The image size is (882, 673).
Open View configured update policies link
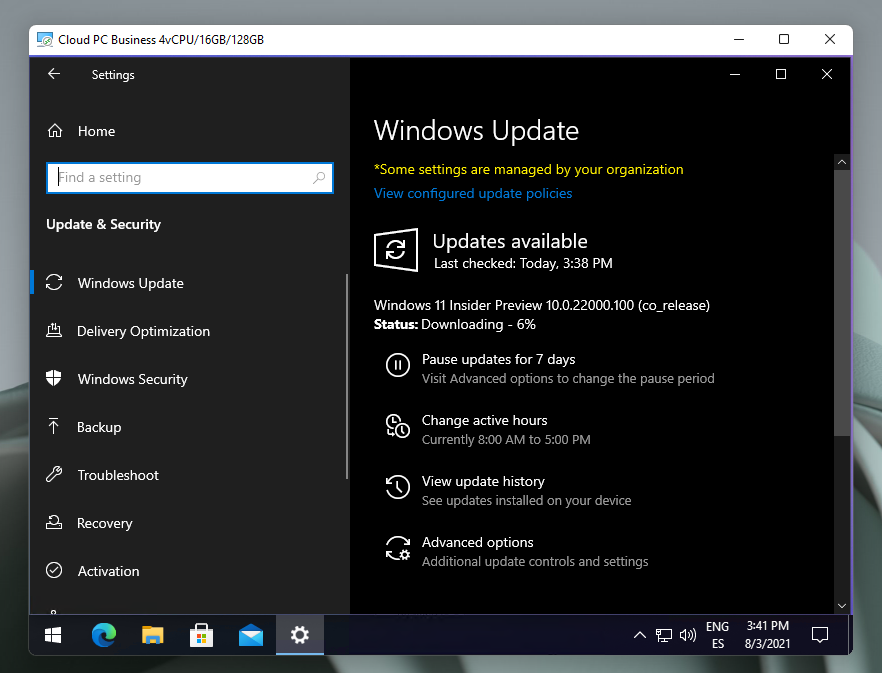click(473, 193)
